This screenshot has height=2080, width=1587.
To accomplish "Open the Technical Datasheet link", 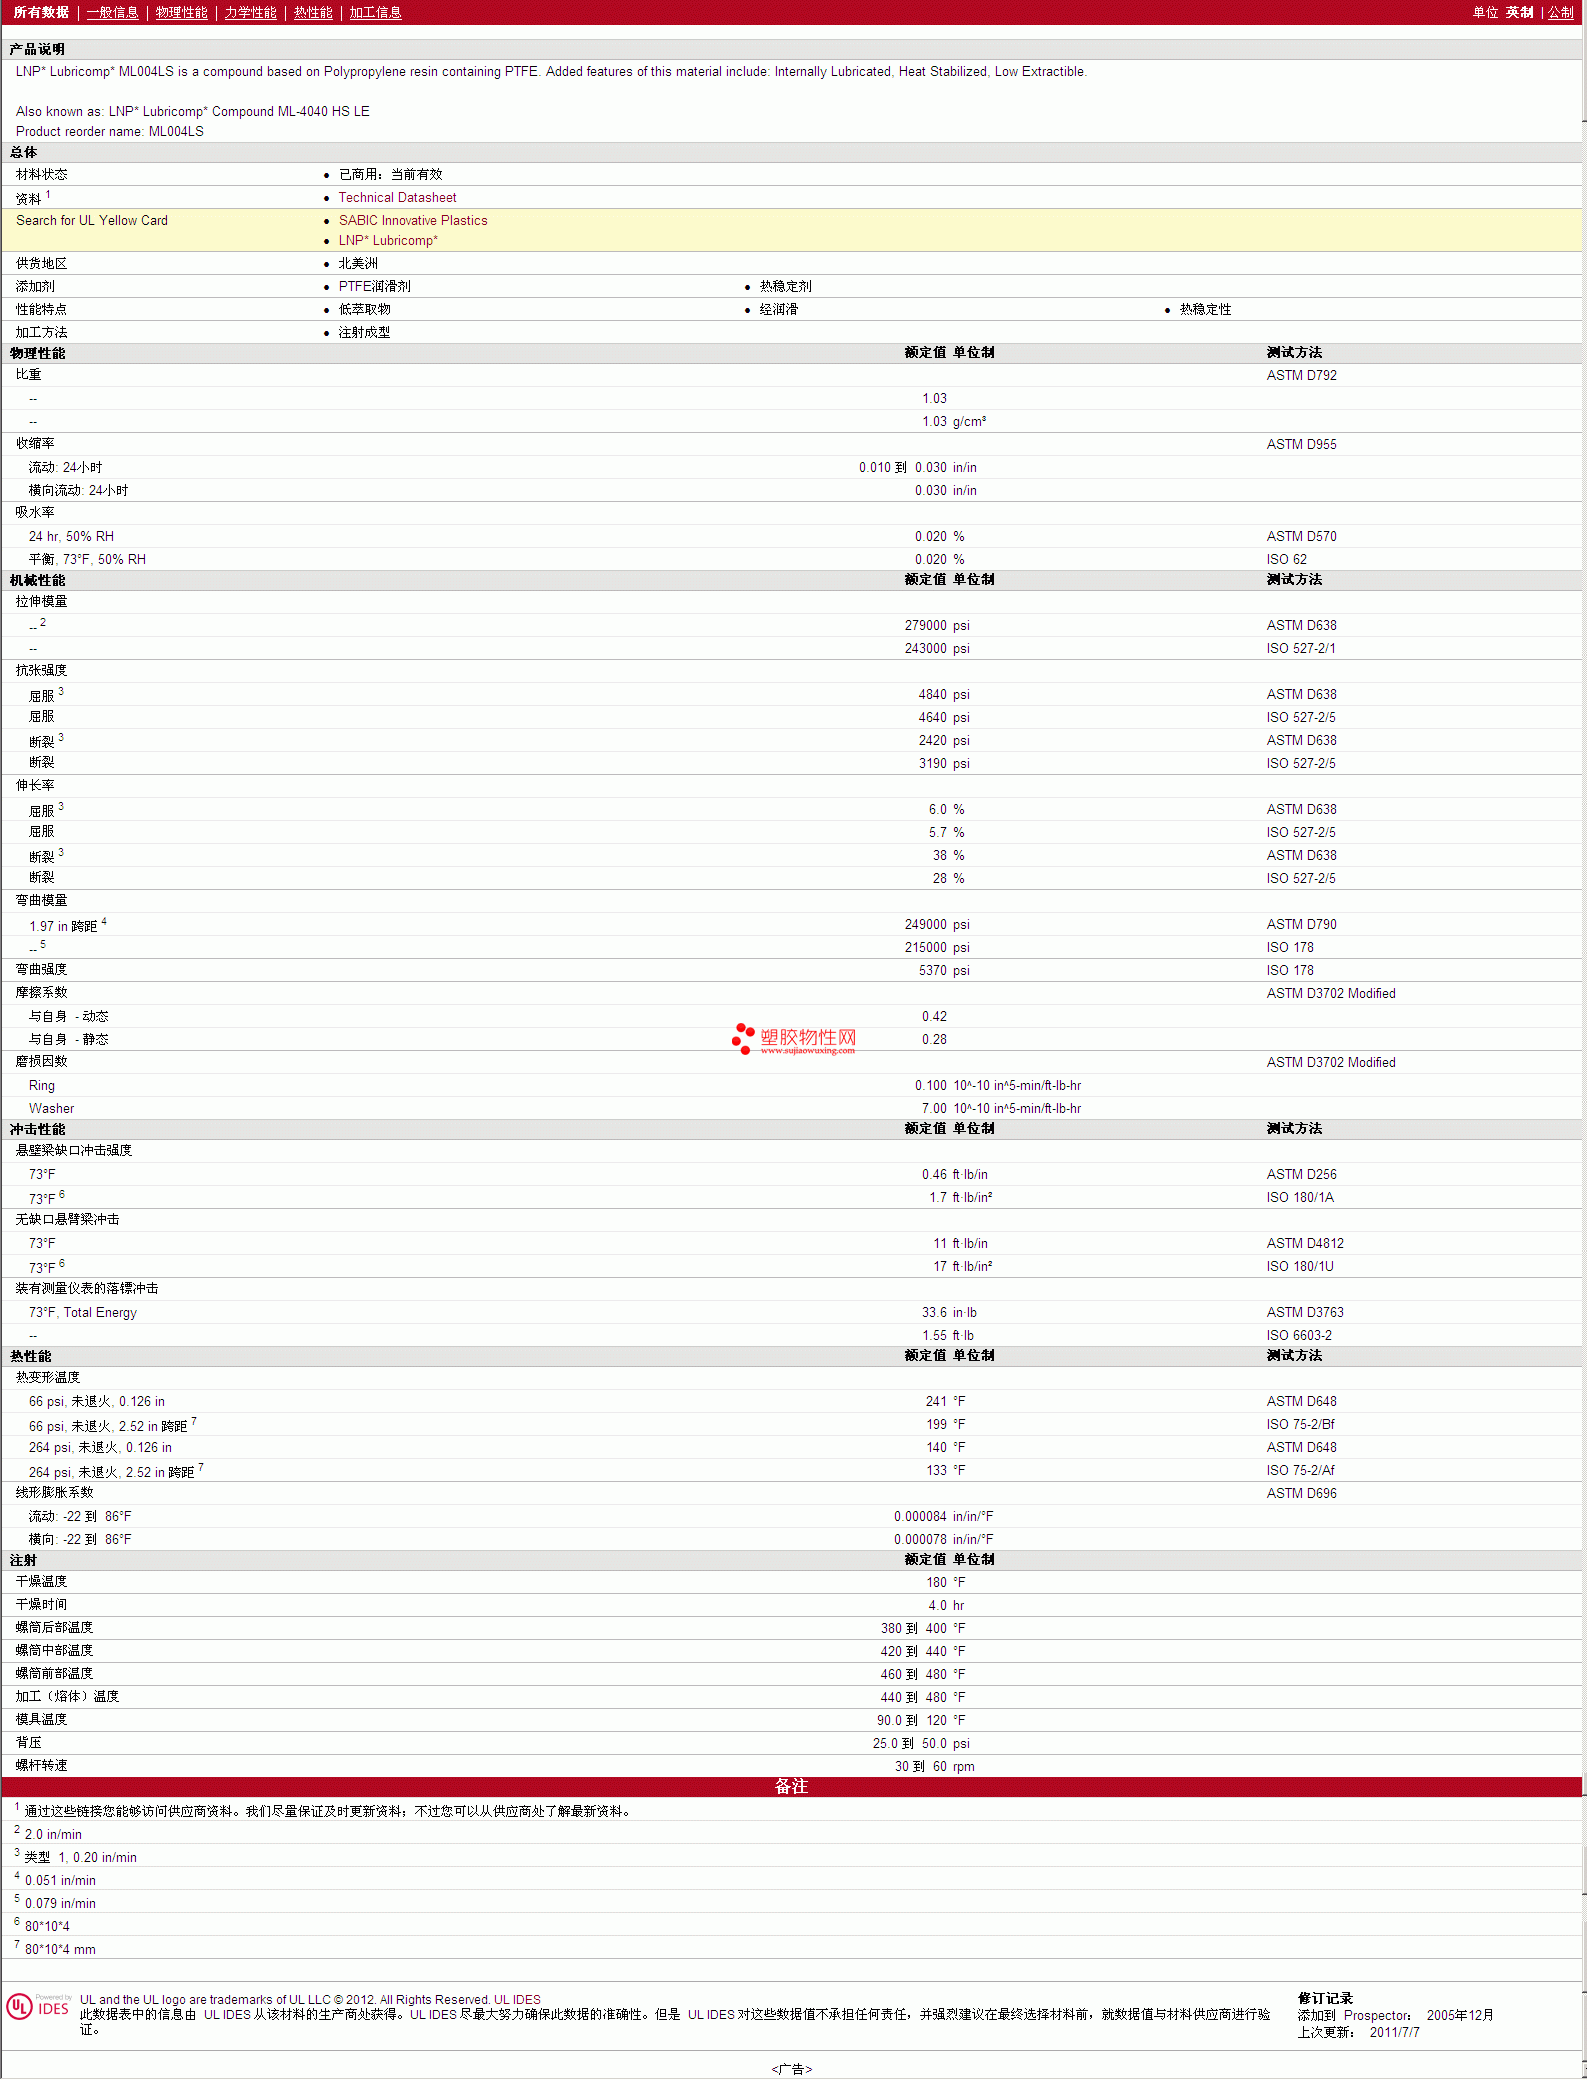I will 397,198.
